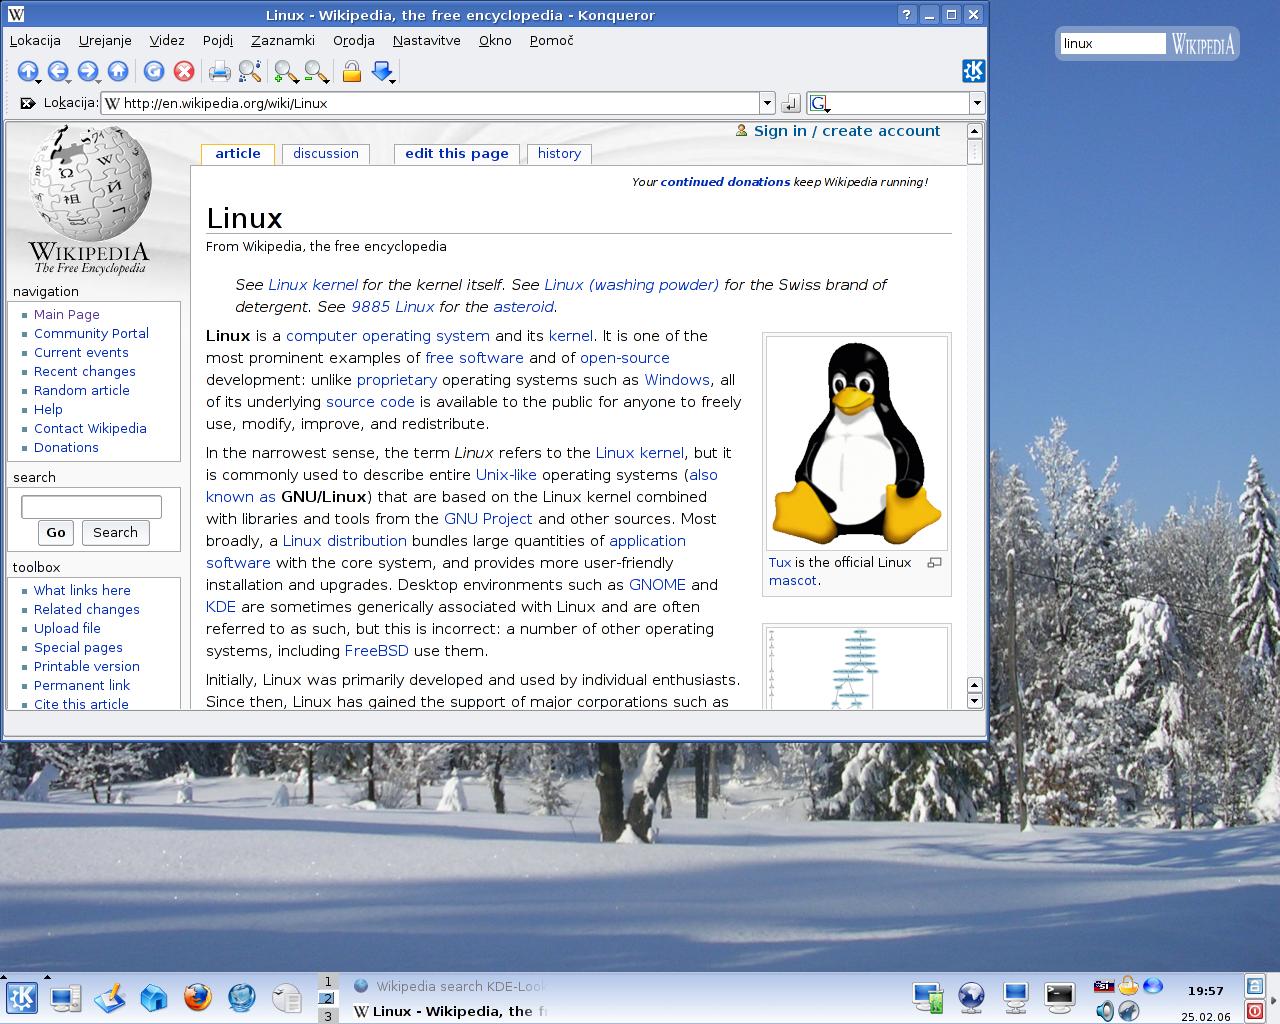This screenshot has width=1280, height=1024.
Task: Zoom in with the plus magnifier icon
Action: (286, 71)
